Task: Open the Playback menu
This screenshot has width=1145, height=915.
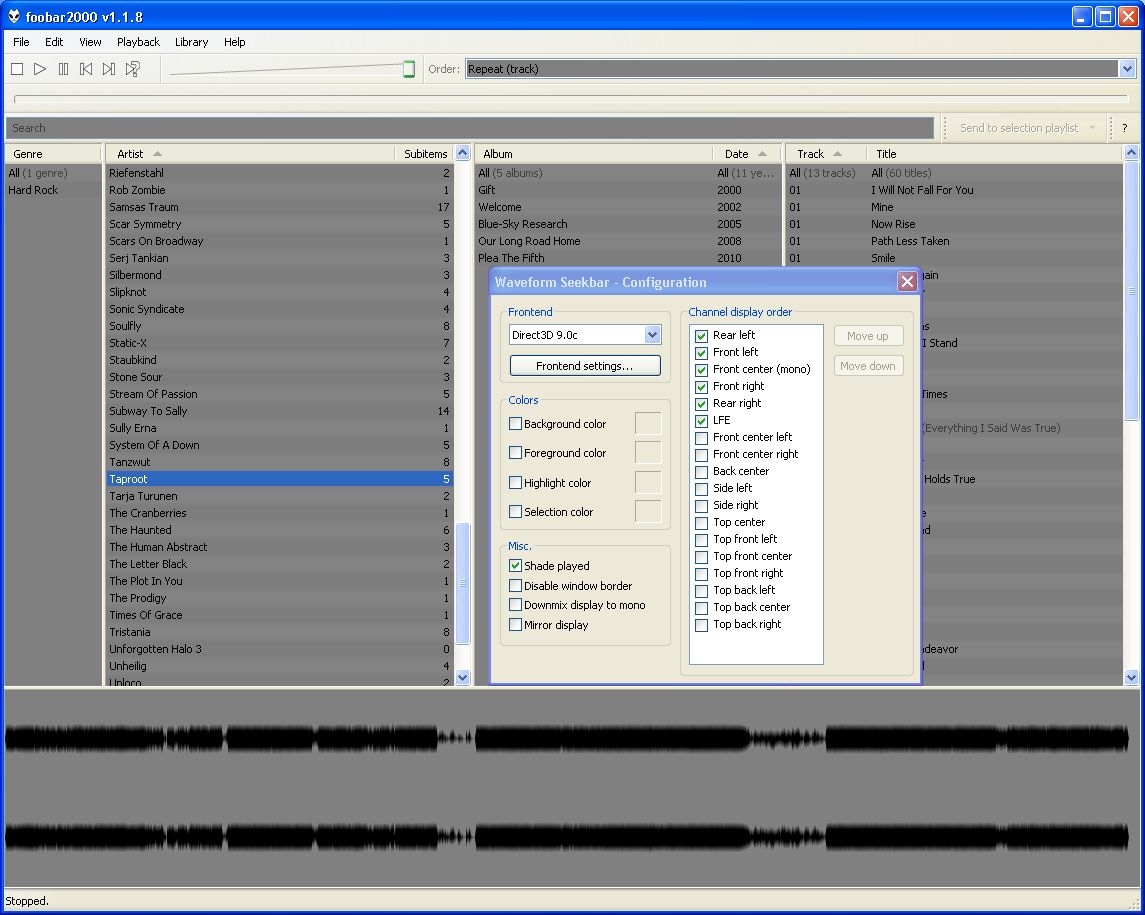Action: 139,42
